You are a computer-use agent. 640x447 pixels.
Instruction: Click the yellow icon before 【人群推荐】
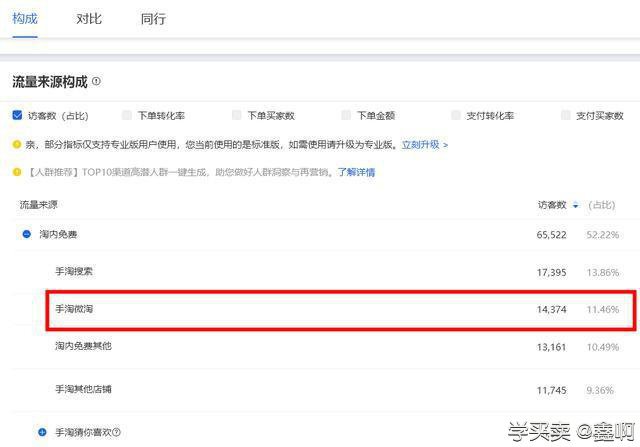pos(17,172)
